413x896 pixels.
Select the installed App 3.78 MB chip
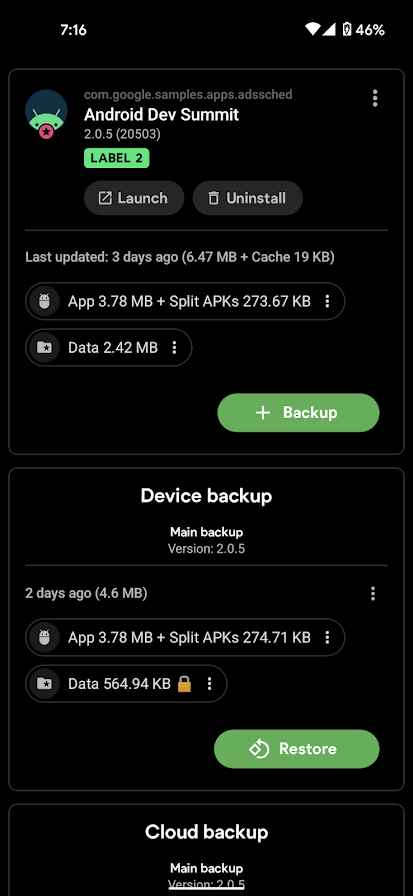pos(185,301)
